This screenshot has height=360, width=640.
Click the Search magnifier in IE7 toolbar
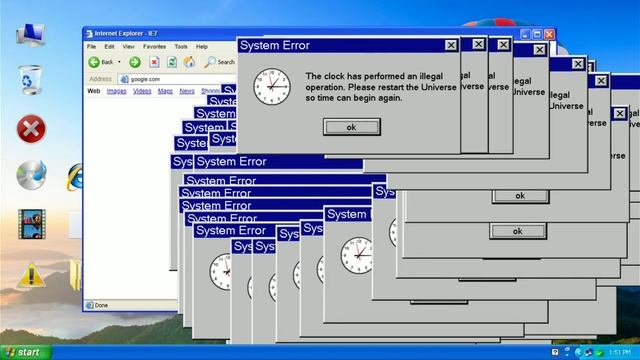click(x=210, y=62)
